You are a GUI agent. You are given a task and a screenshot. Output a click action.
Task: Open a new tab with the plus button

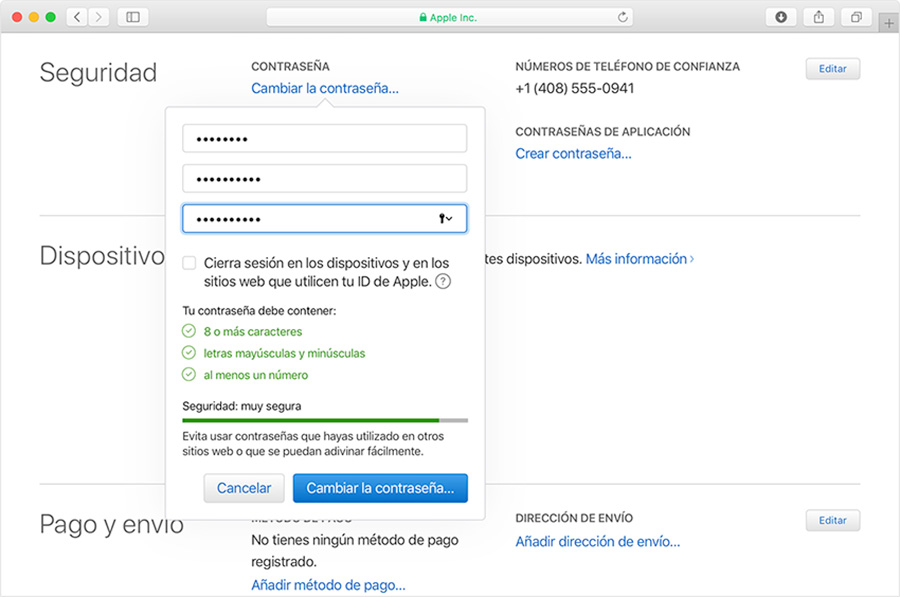pyautogui.click(x=888, y=22)
